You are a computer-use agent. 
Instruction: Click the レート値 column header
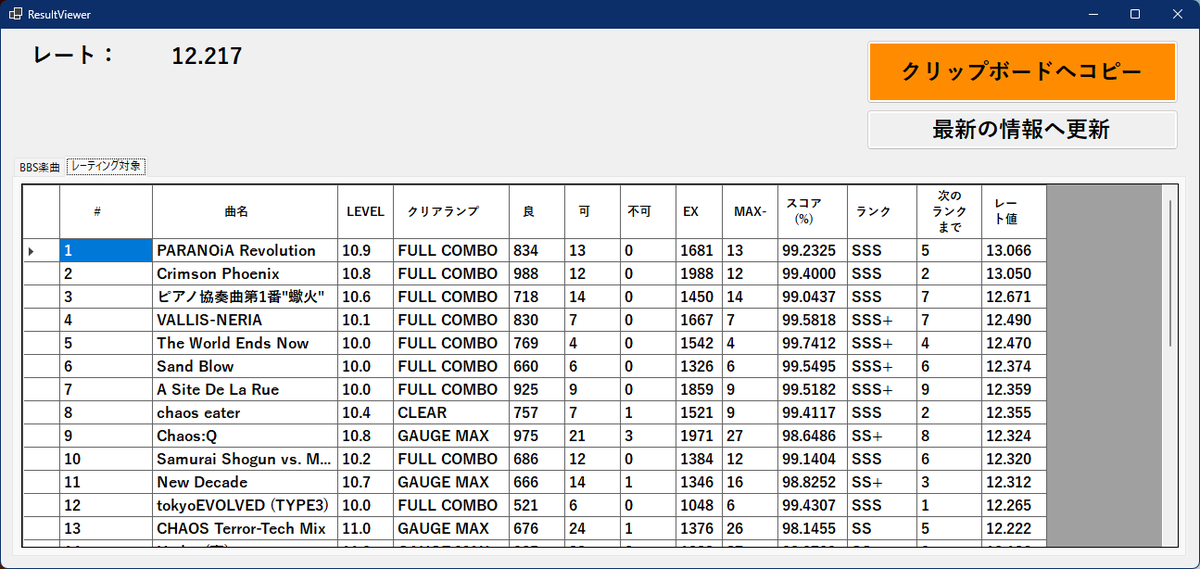point(1013,212)
